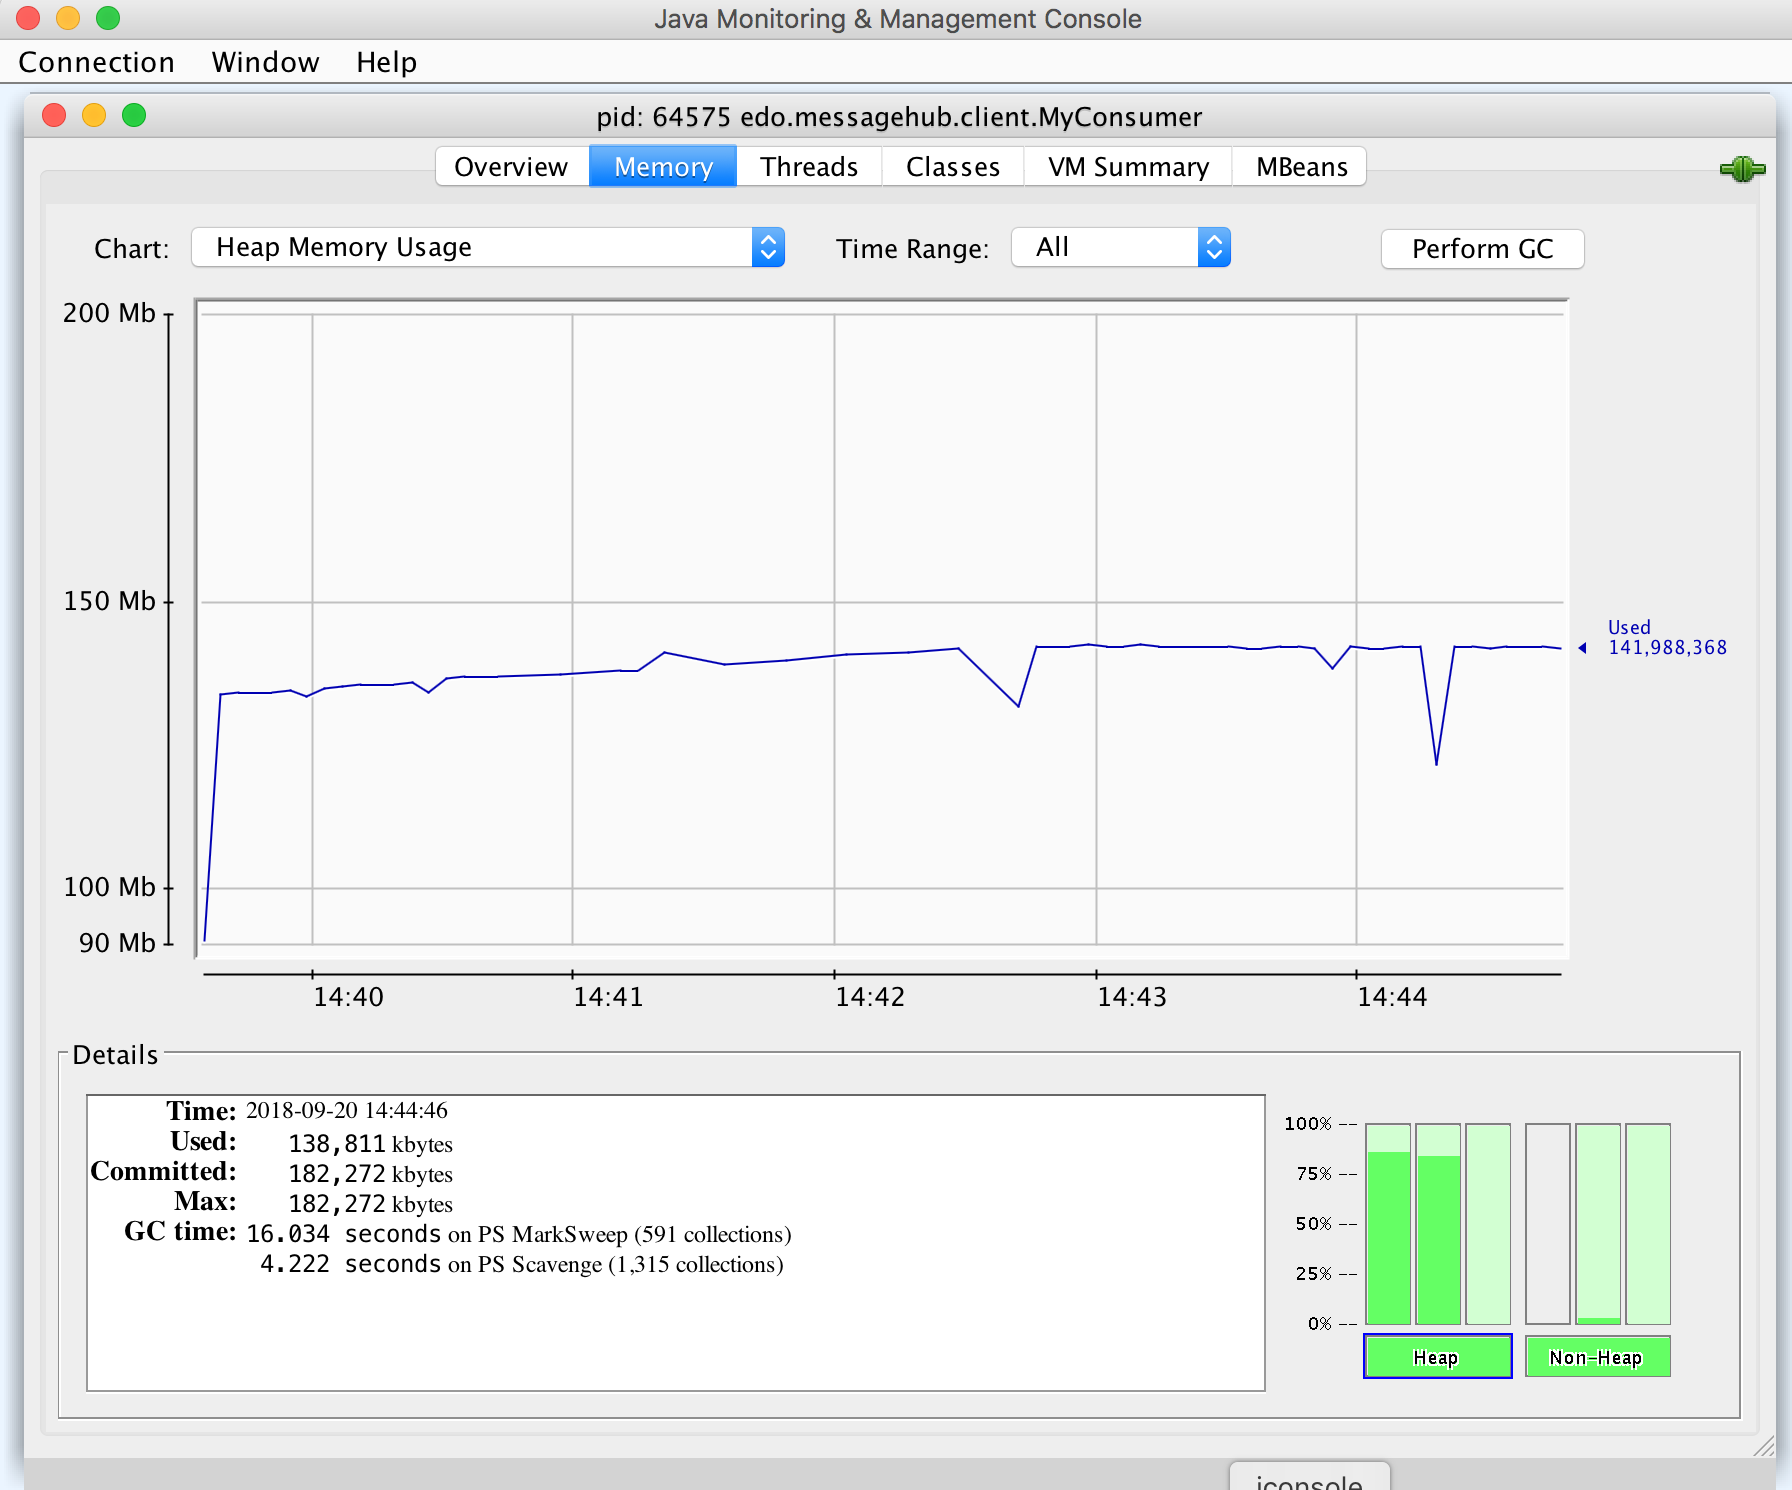Viewport: 1792px width, 1490px height.
Task: Open the Time Range dropdown
Action: (1121, 247)
